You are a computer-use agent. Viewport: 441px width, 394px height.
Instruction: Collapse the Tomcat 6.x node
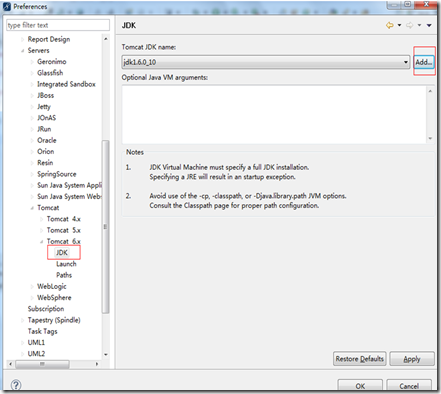coord(41,242)
